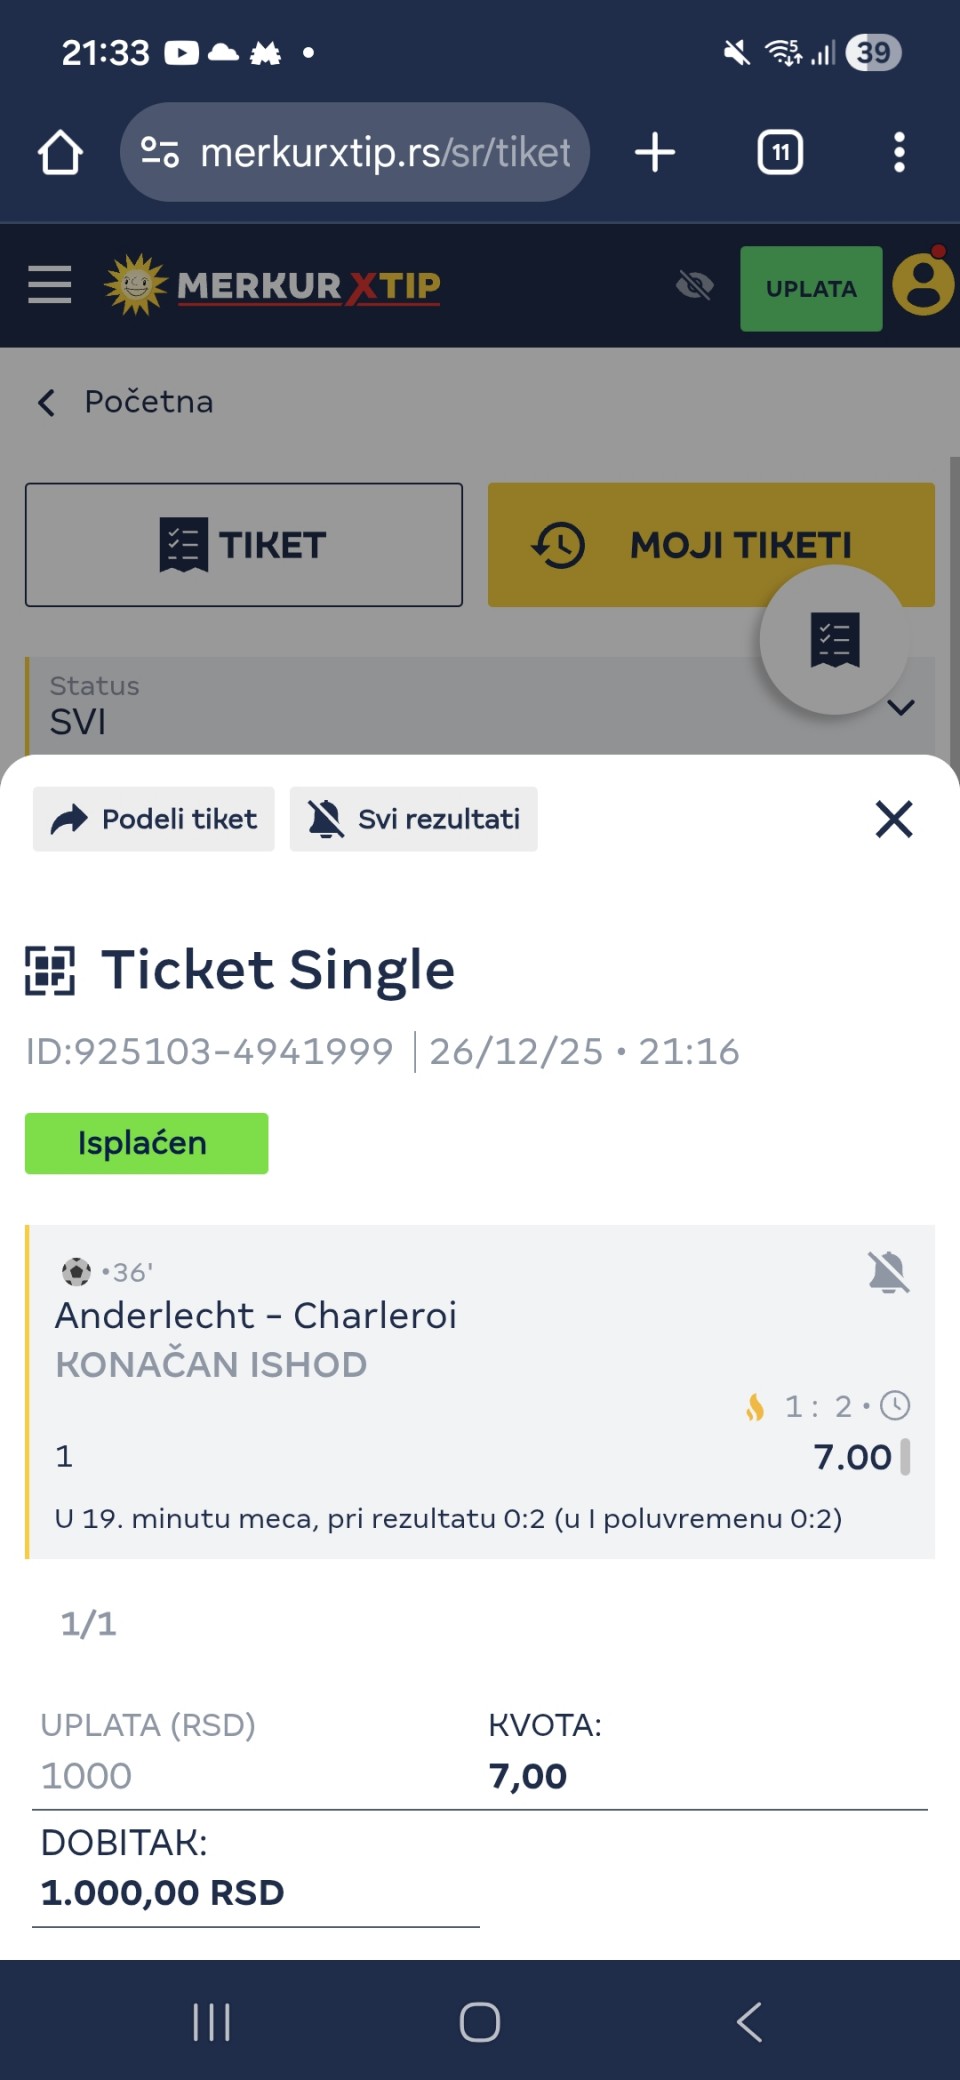
Task: Switch to the TIKET tab
Action: pyautogui.click(x=244, y=545)
